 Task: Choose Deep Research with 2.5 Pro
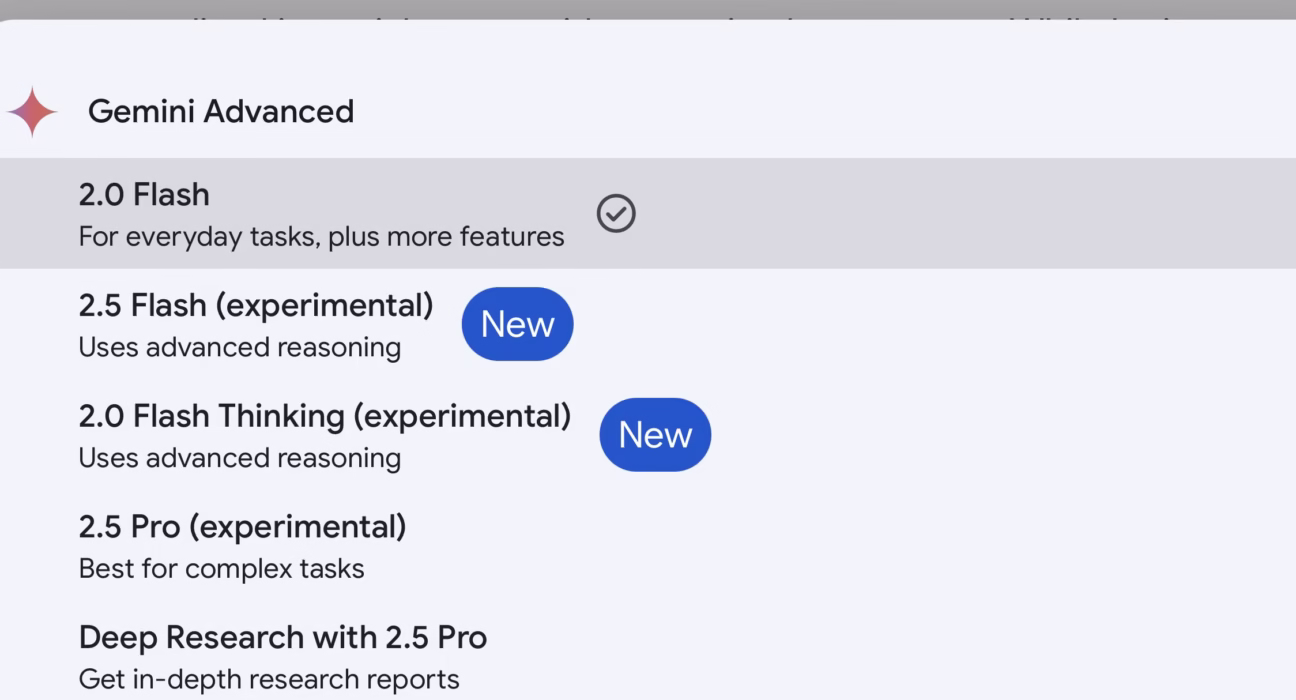pos(283,656)
